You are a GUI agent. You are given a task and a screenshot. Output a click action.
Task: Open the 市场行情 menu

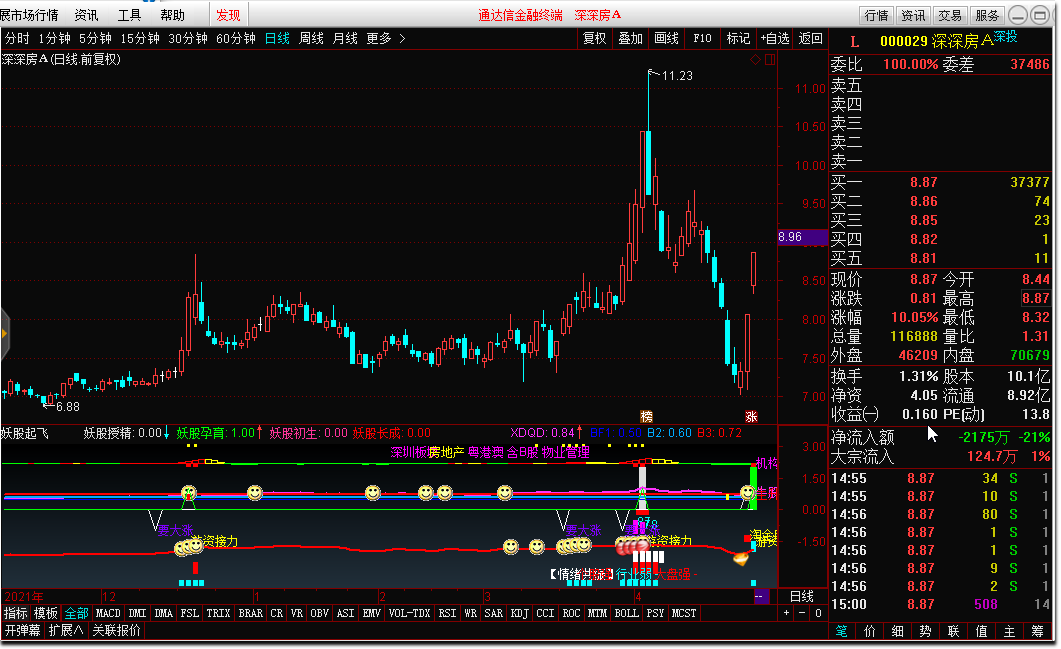tap(28, 15)
